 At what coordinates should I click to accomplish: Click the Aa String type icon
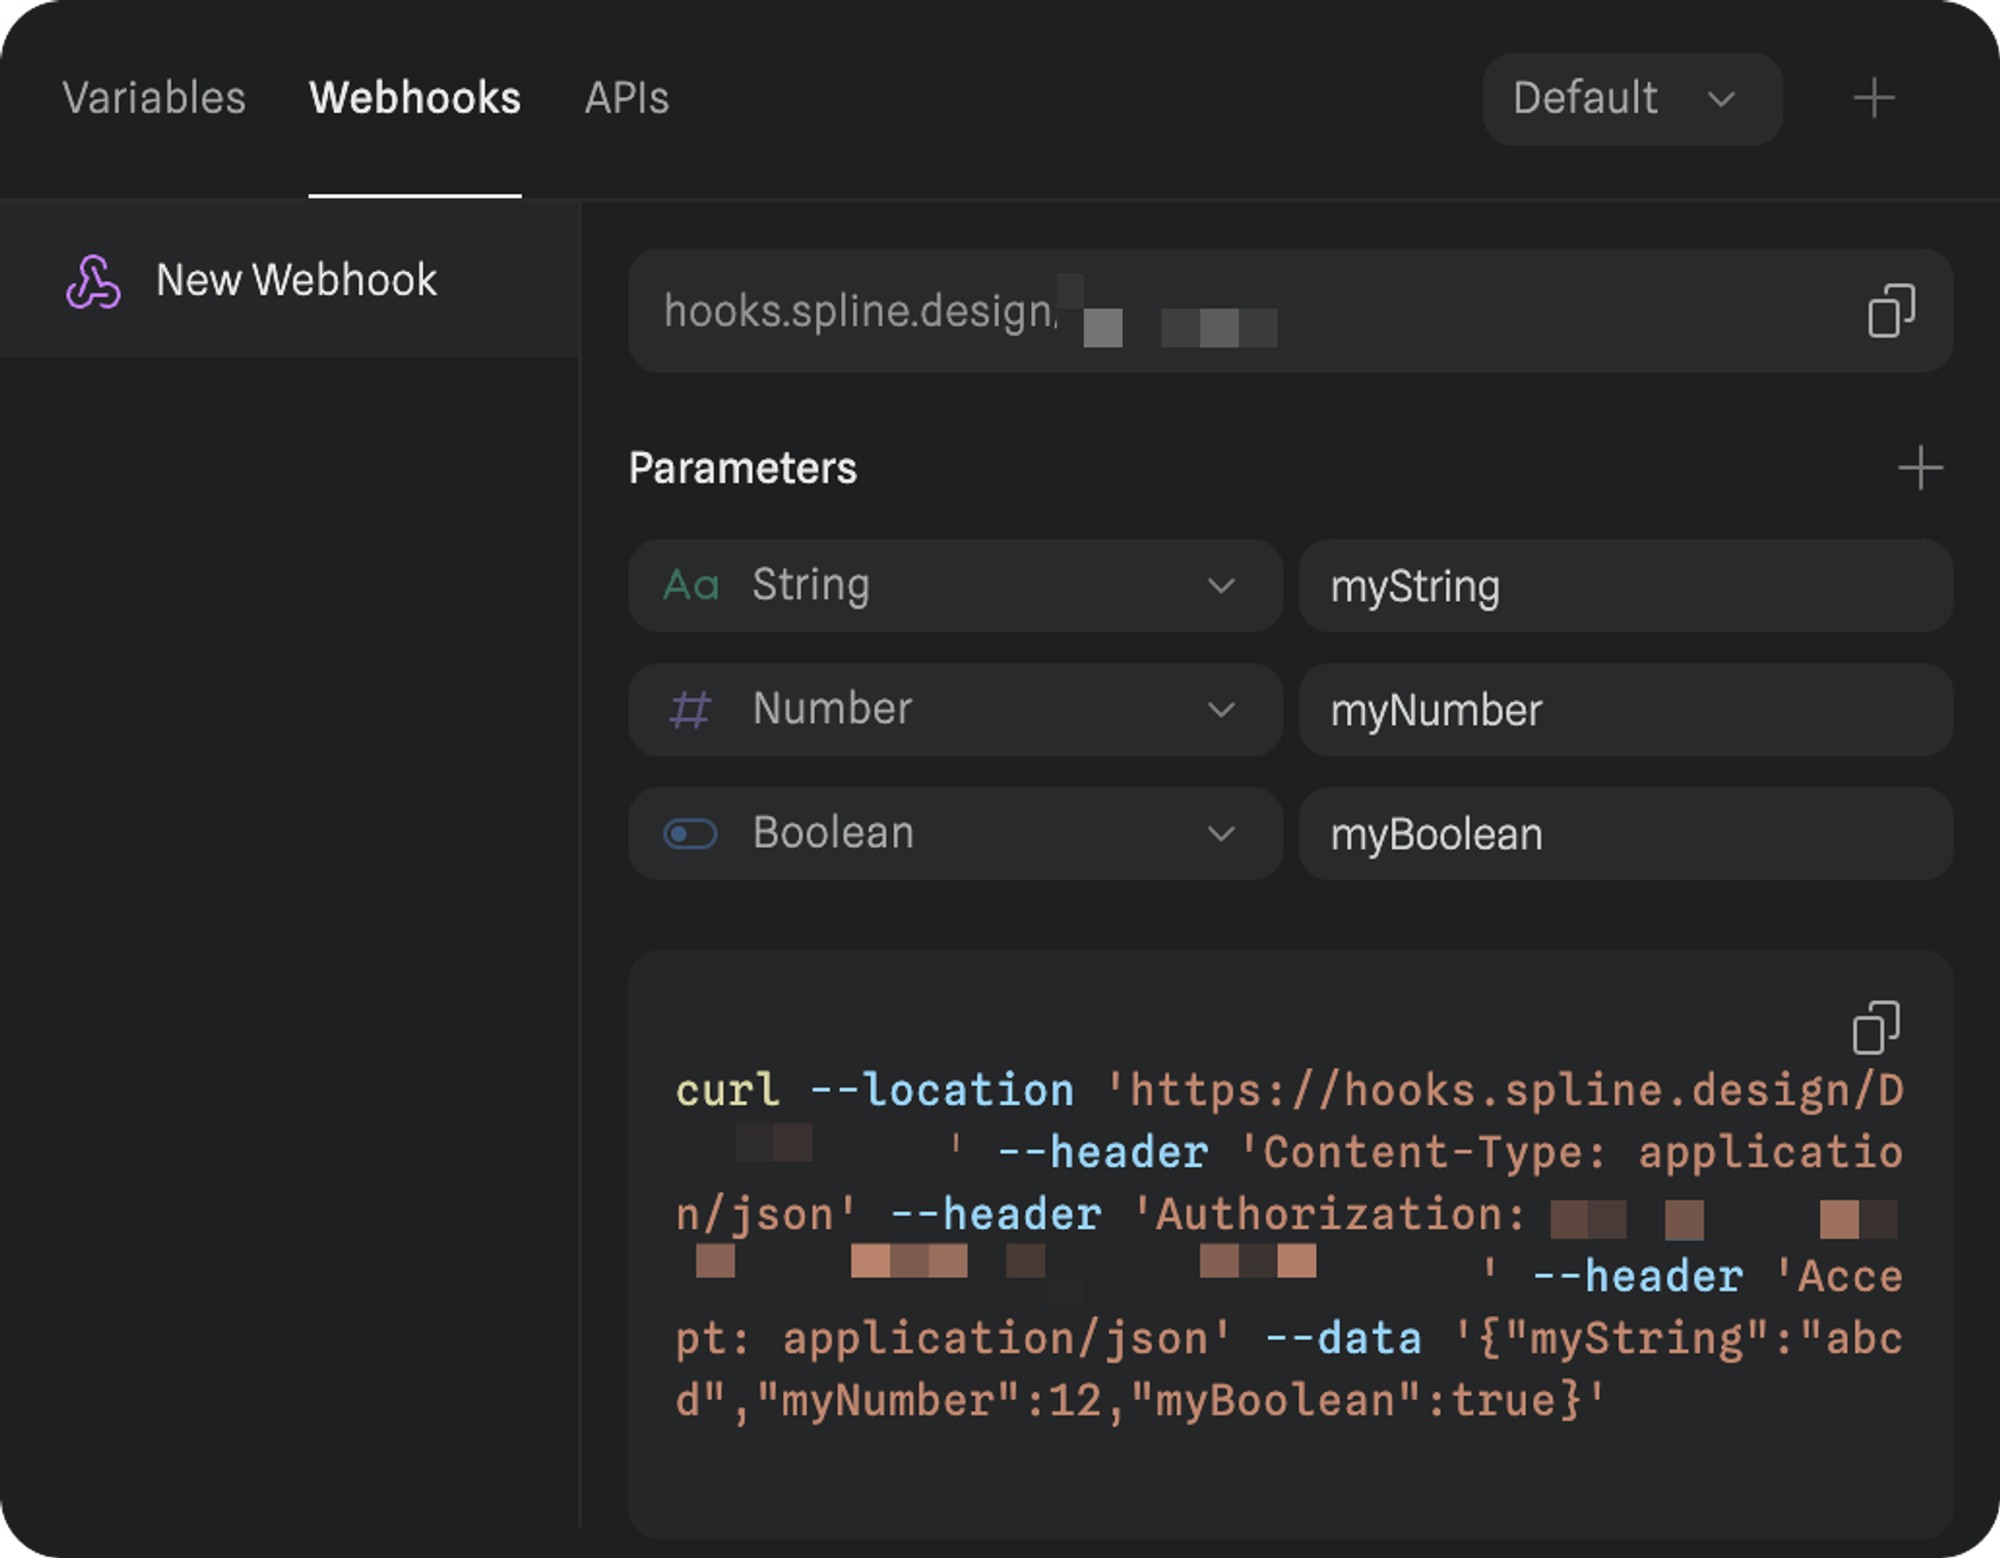coord(691,586)
